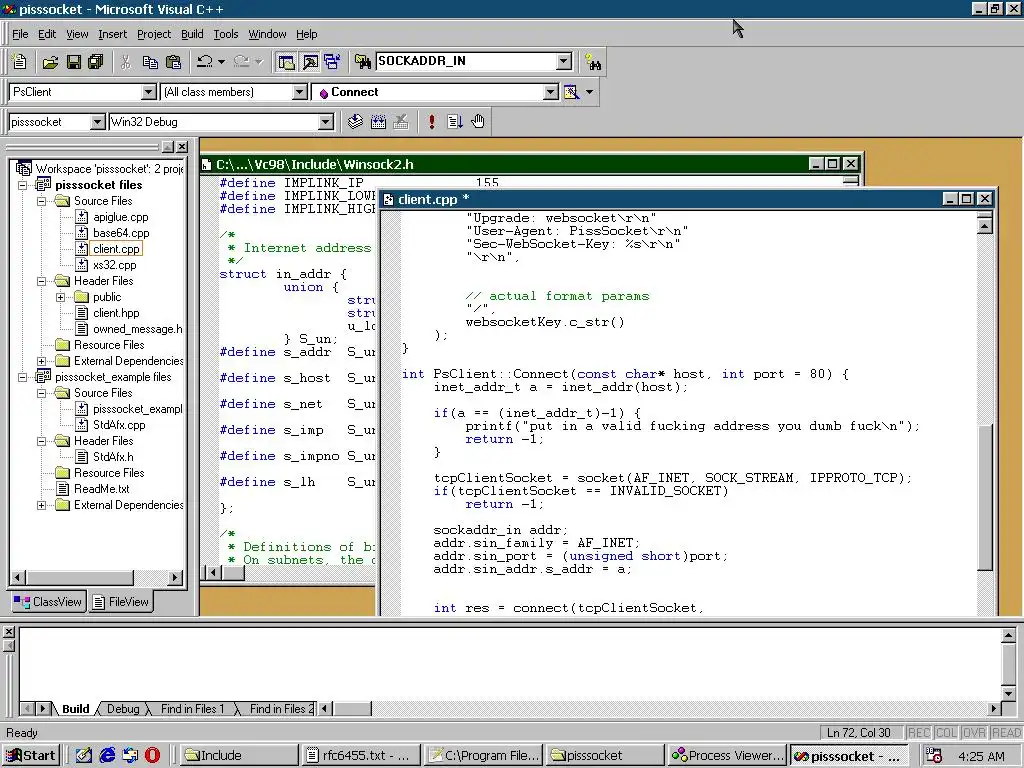Screen dimensions: 1024x768
Task: Insert a breakpoint with the hand icon
Action: (x=478, y=121)
